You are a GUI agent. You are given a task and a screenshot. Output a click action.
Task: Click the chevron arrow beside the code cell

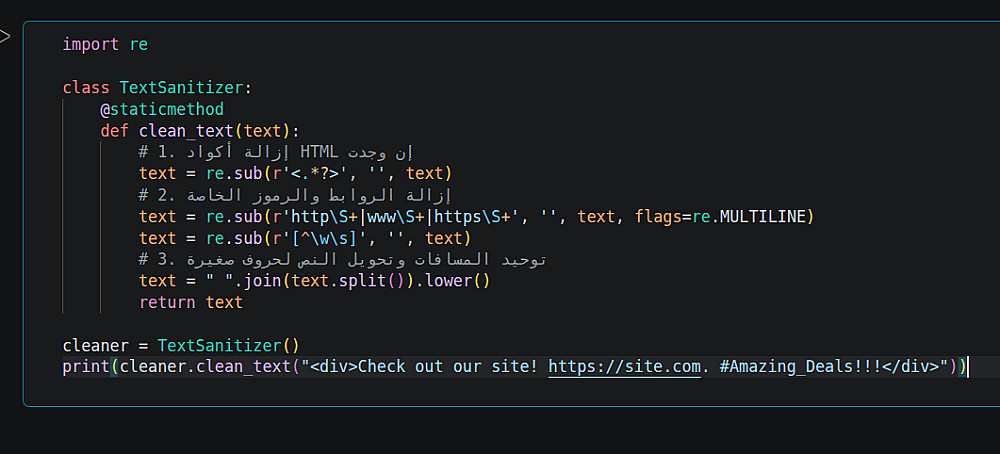tap(5, 37)
